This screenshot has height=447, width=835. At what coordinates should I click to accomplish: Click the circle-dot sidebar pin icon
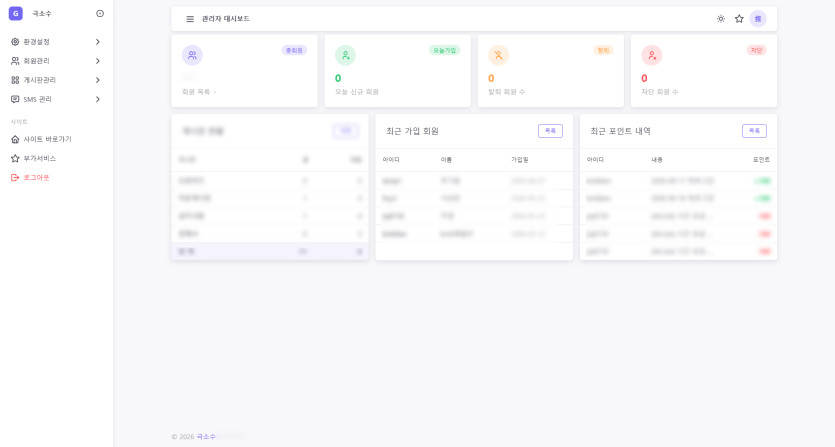click(x=100, y=14)
